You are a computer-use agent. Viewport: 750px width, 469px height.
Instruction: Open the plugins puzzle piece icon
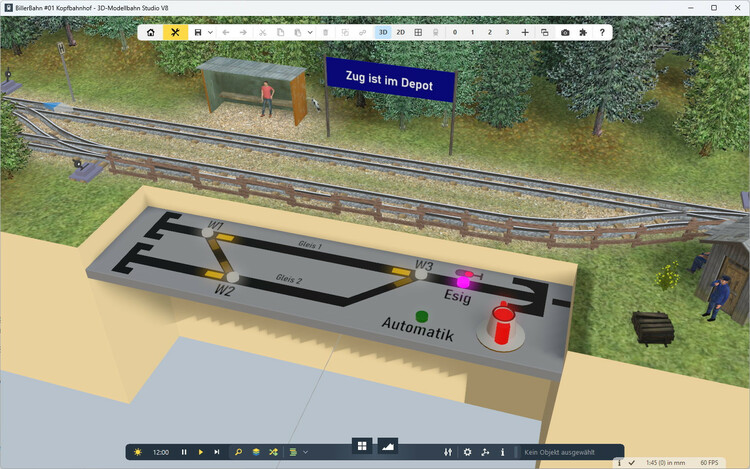[583, 33]
